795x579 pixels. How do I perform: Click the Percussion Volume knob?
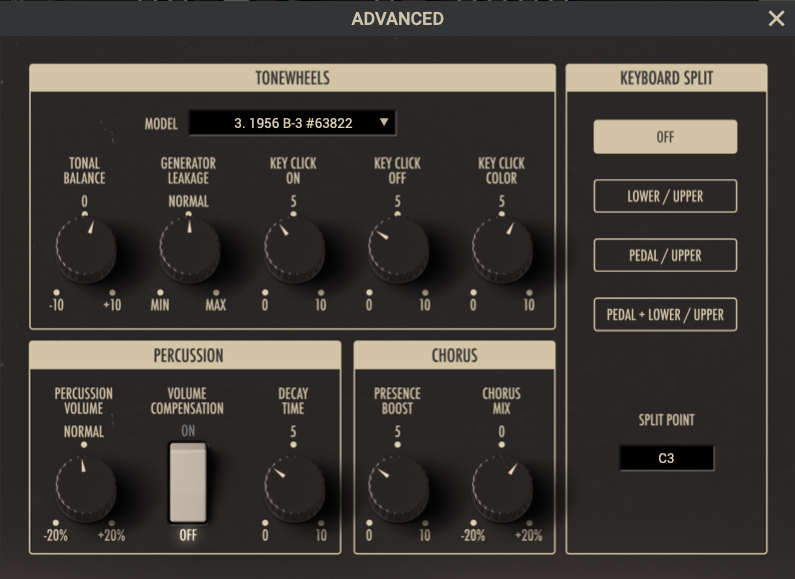85,485
